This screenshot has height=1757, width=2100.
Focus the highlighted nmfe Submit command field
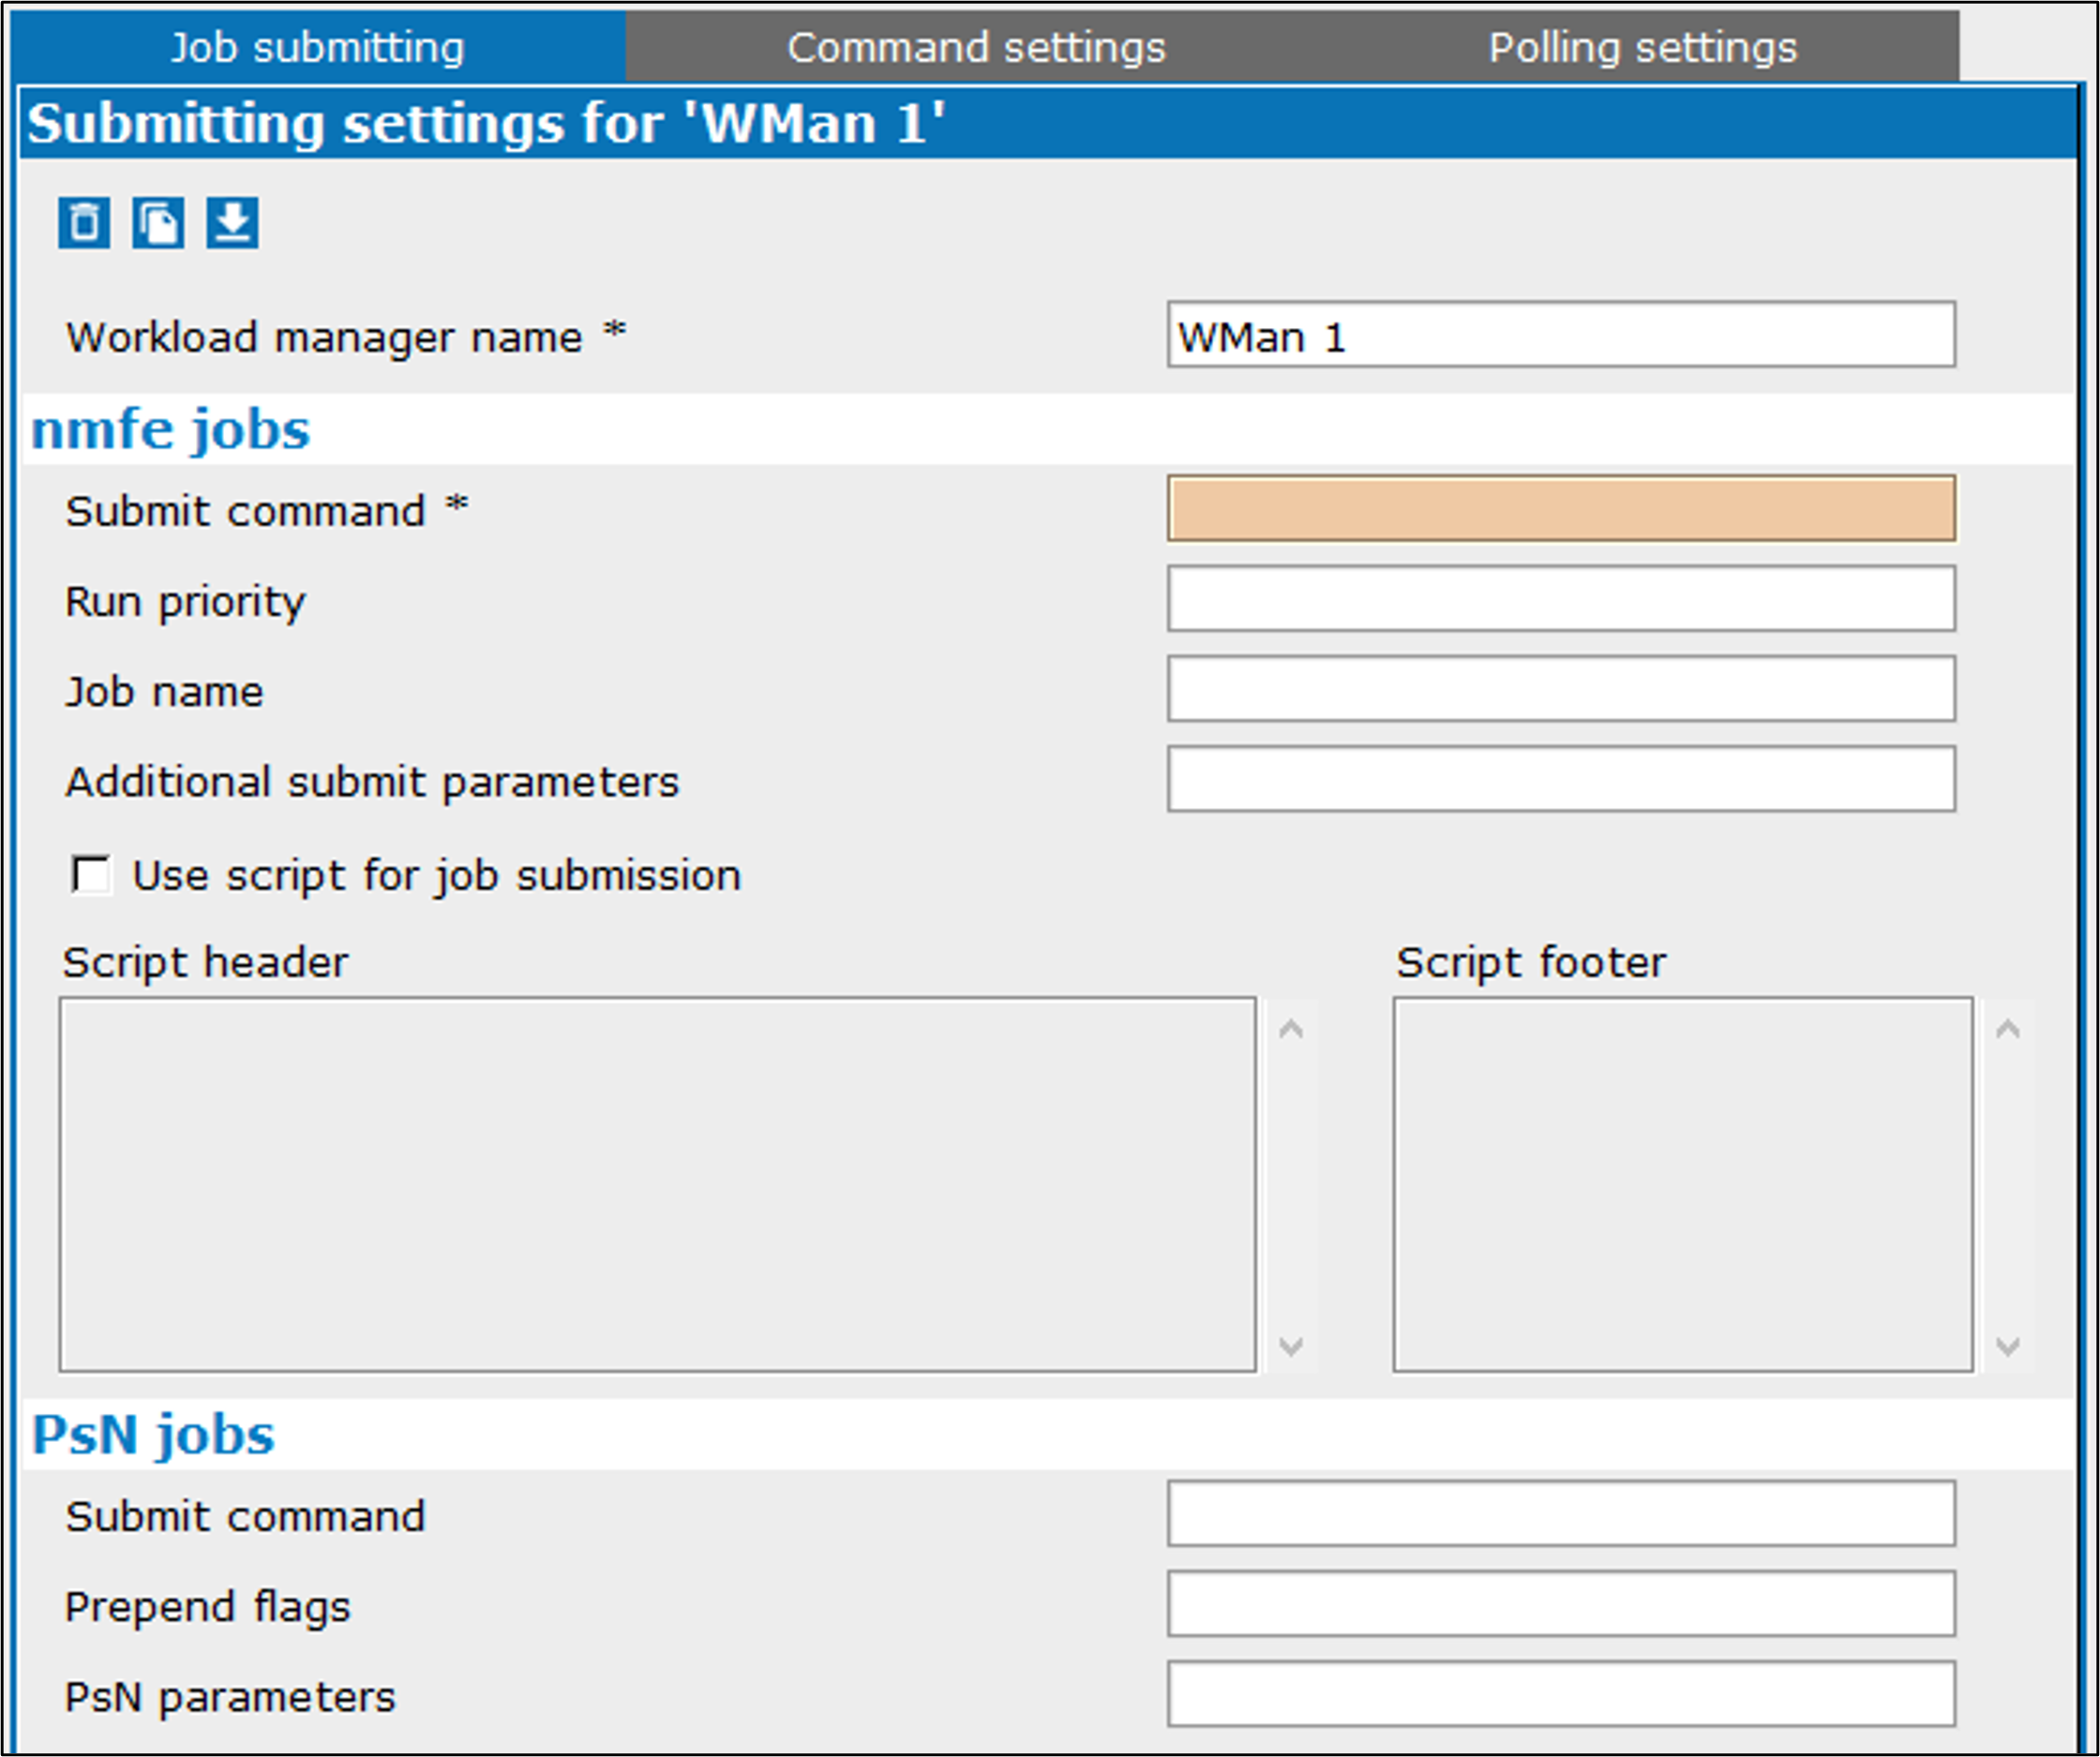1561,509
